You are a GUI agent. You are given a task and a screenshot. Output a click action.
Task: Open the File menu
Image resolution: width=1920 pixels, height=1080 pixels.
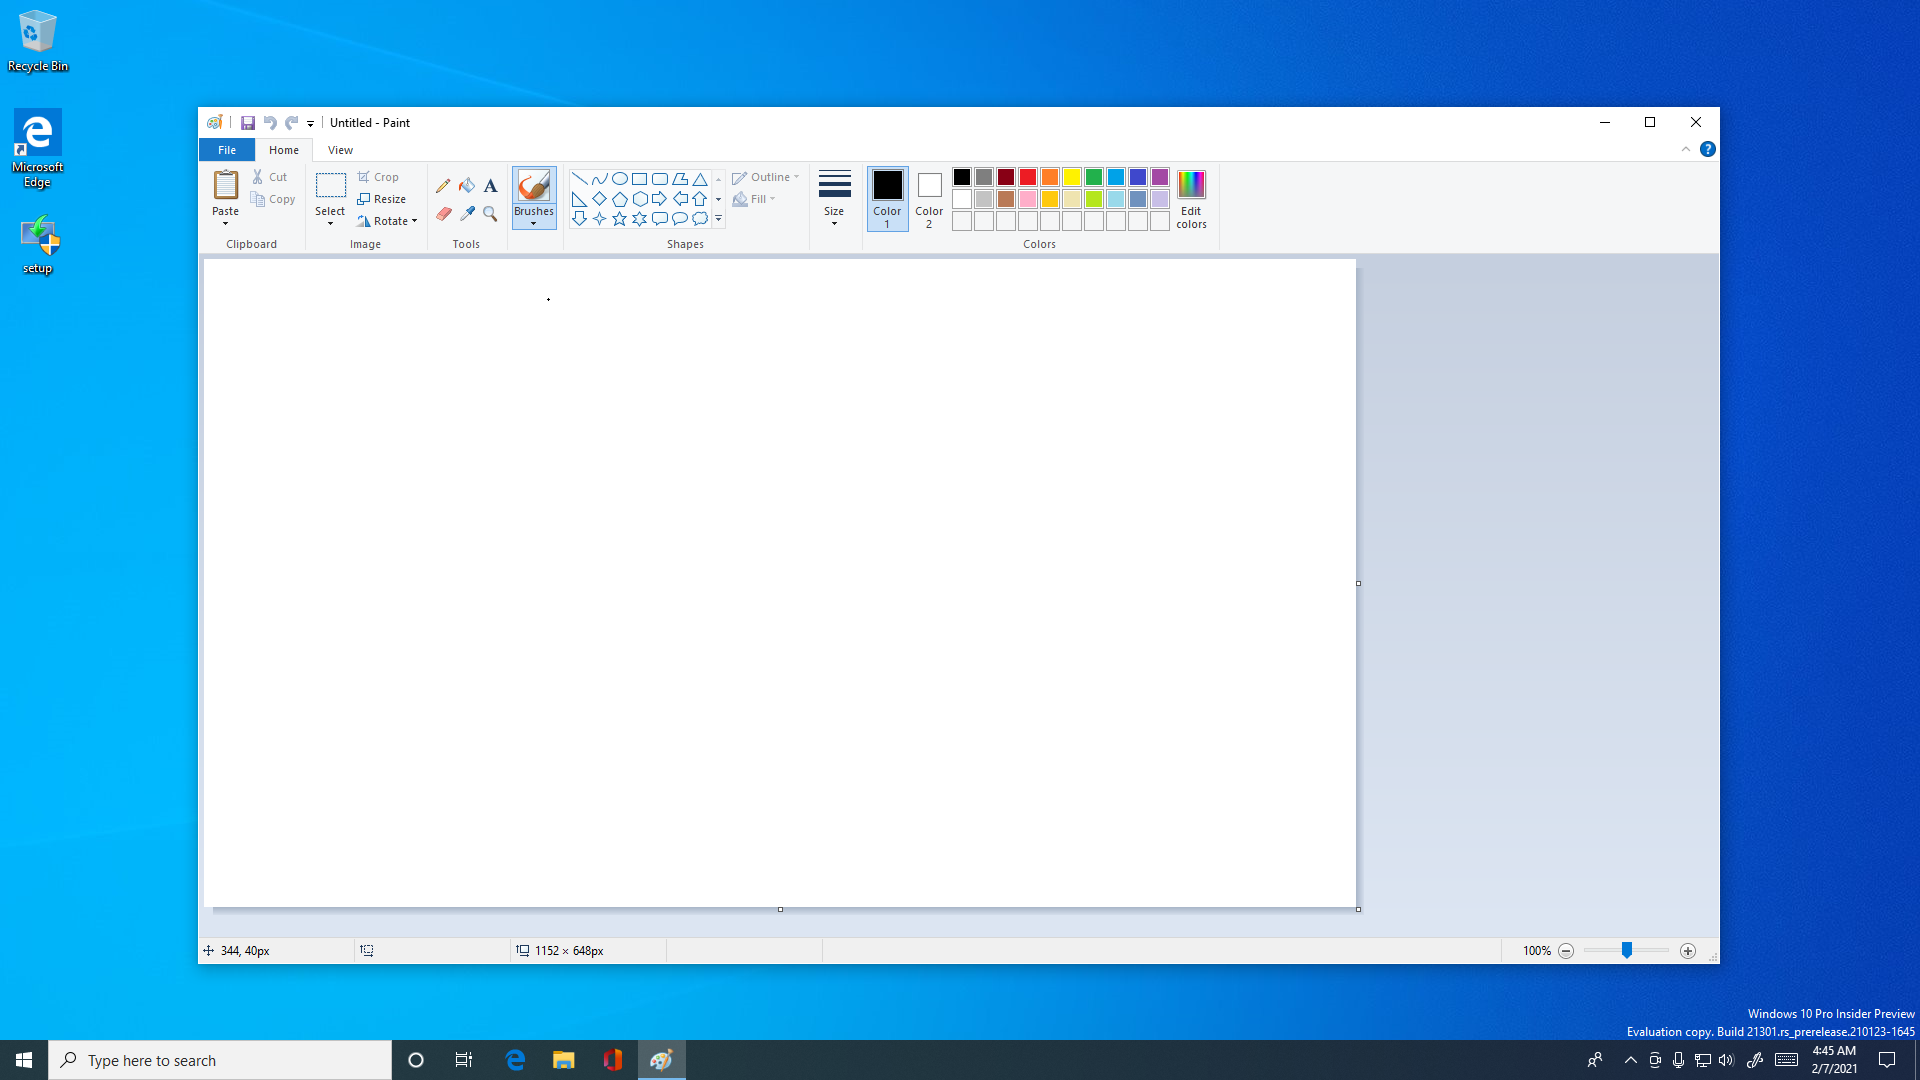[227, 150]
